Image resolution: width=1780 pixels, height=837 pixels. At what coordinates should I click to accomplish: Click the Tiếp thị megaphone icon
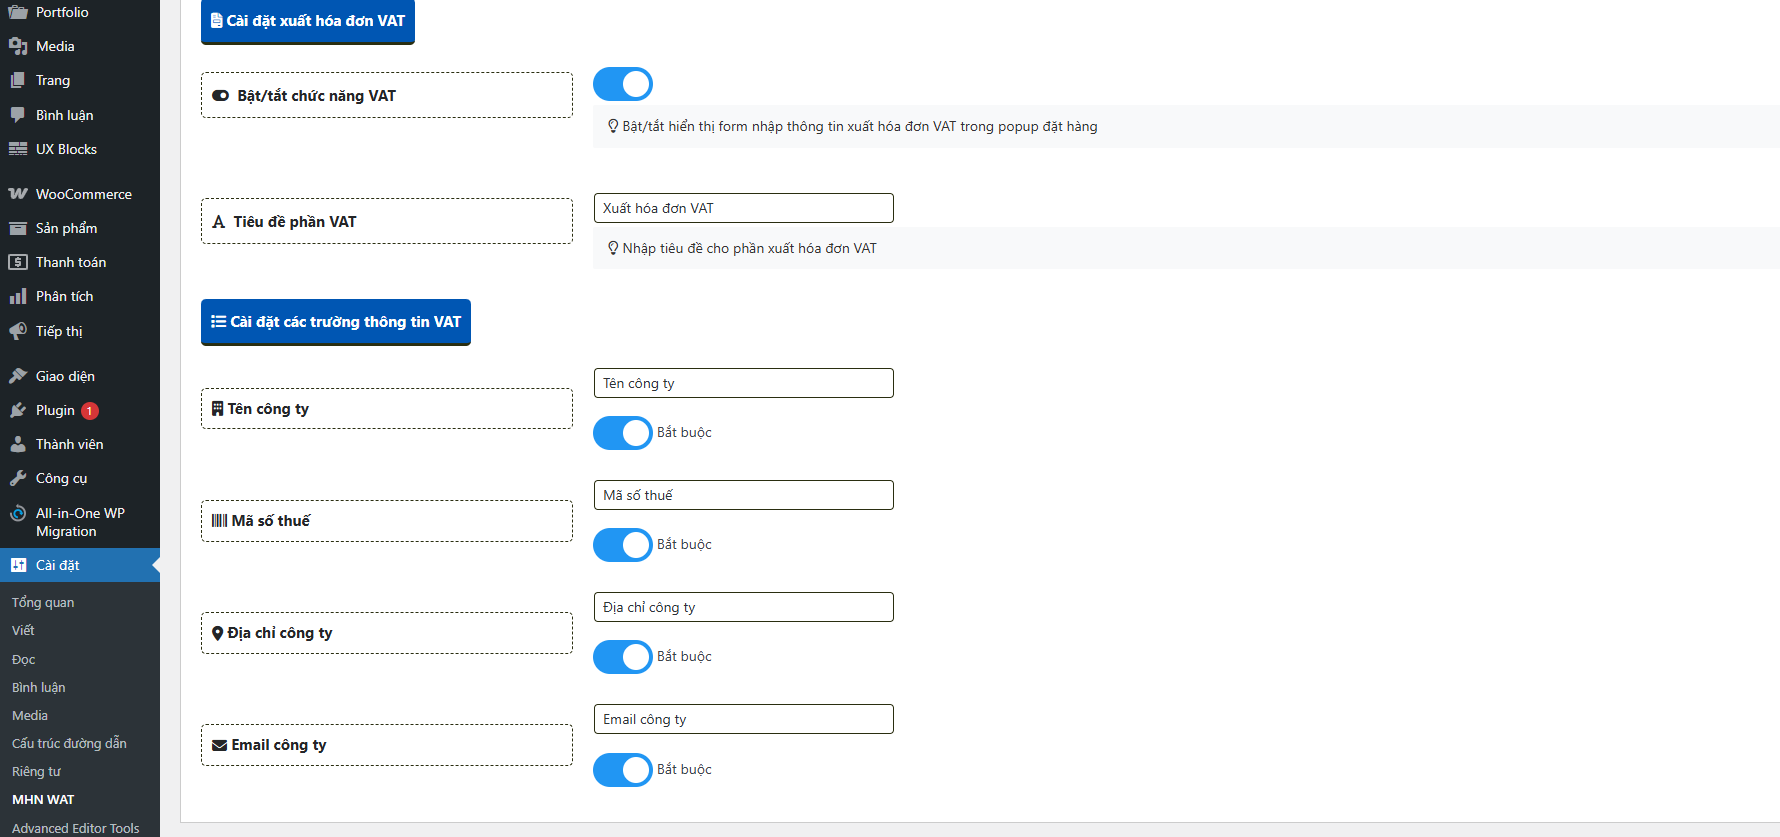(18, 331)
